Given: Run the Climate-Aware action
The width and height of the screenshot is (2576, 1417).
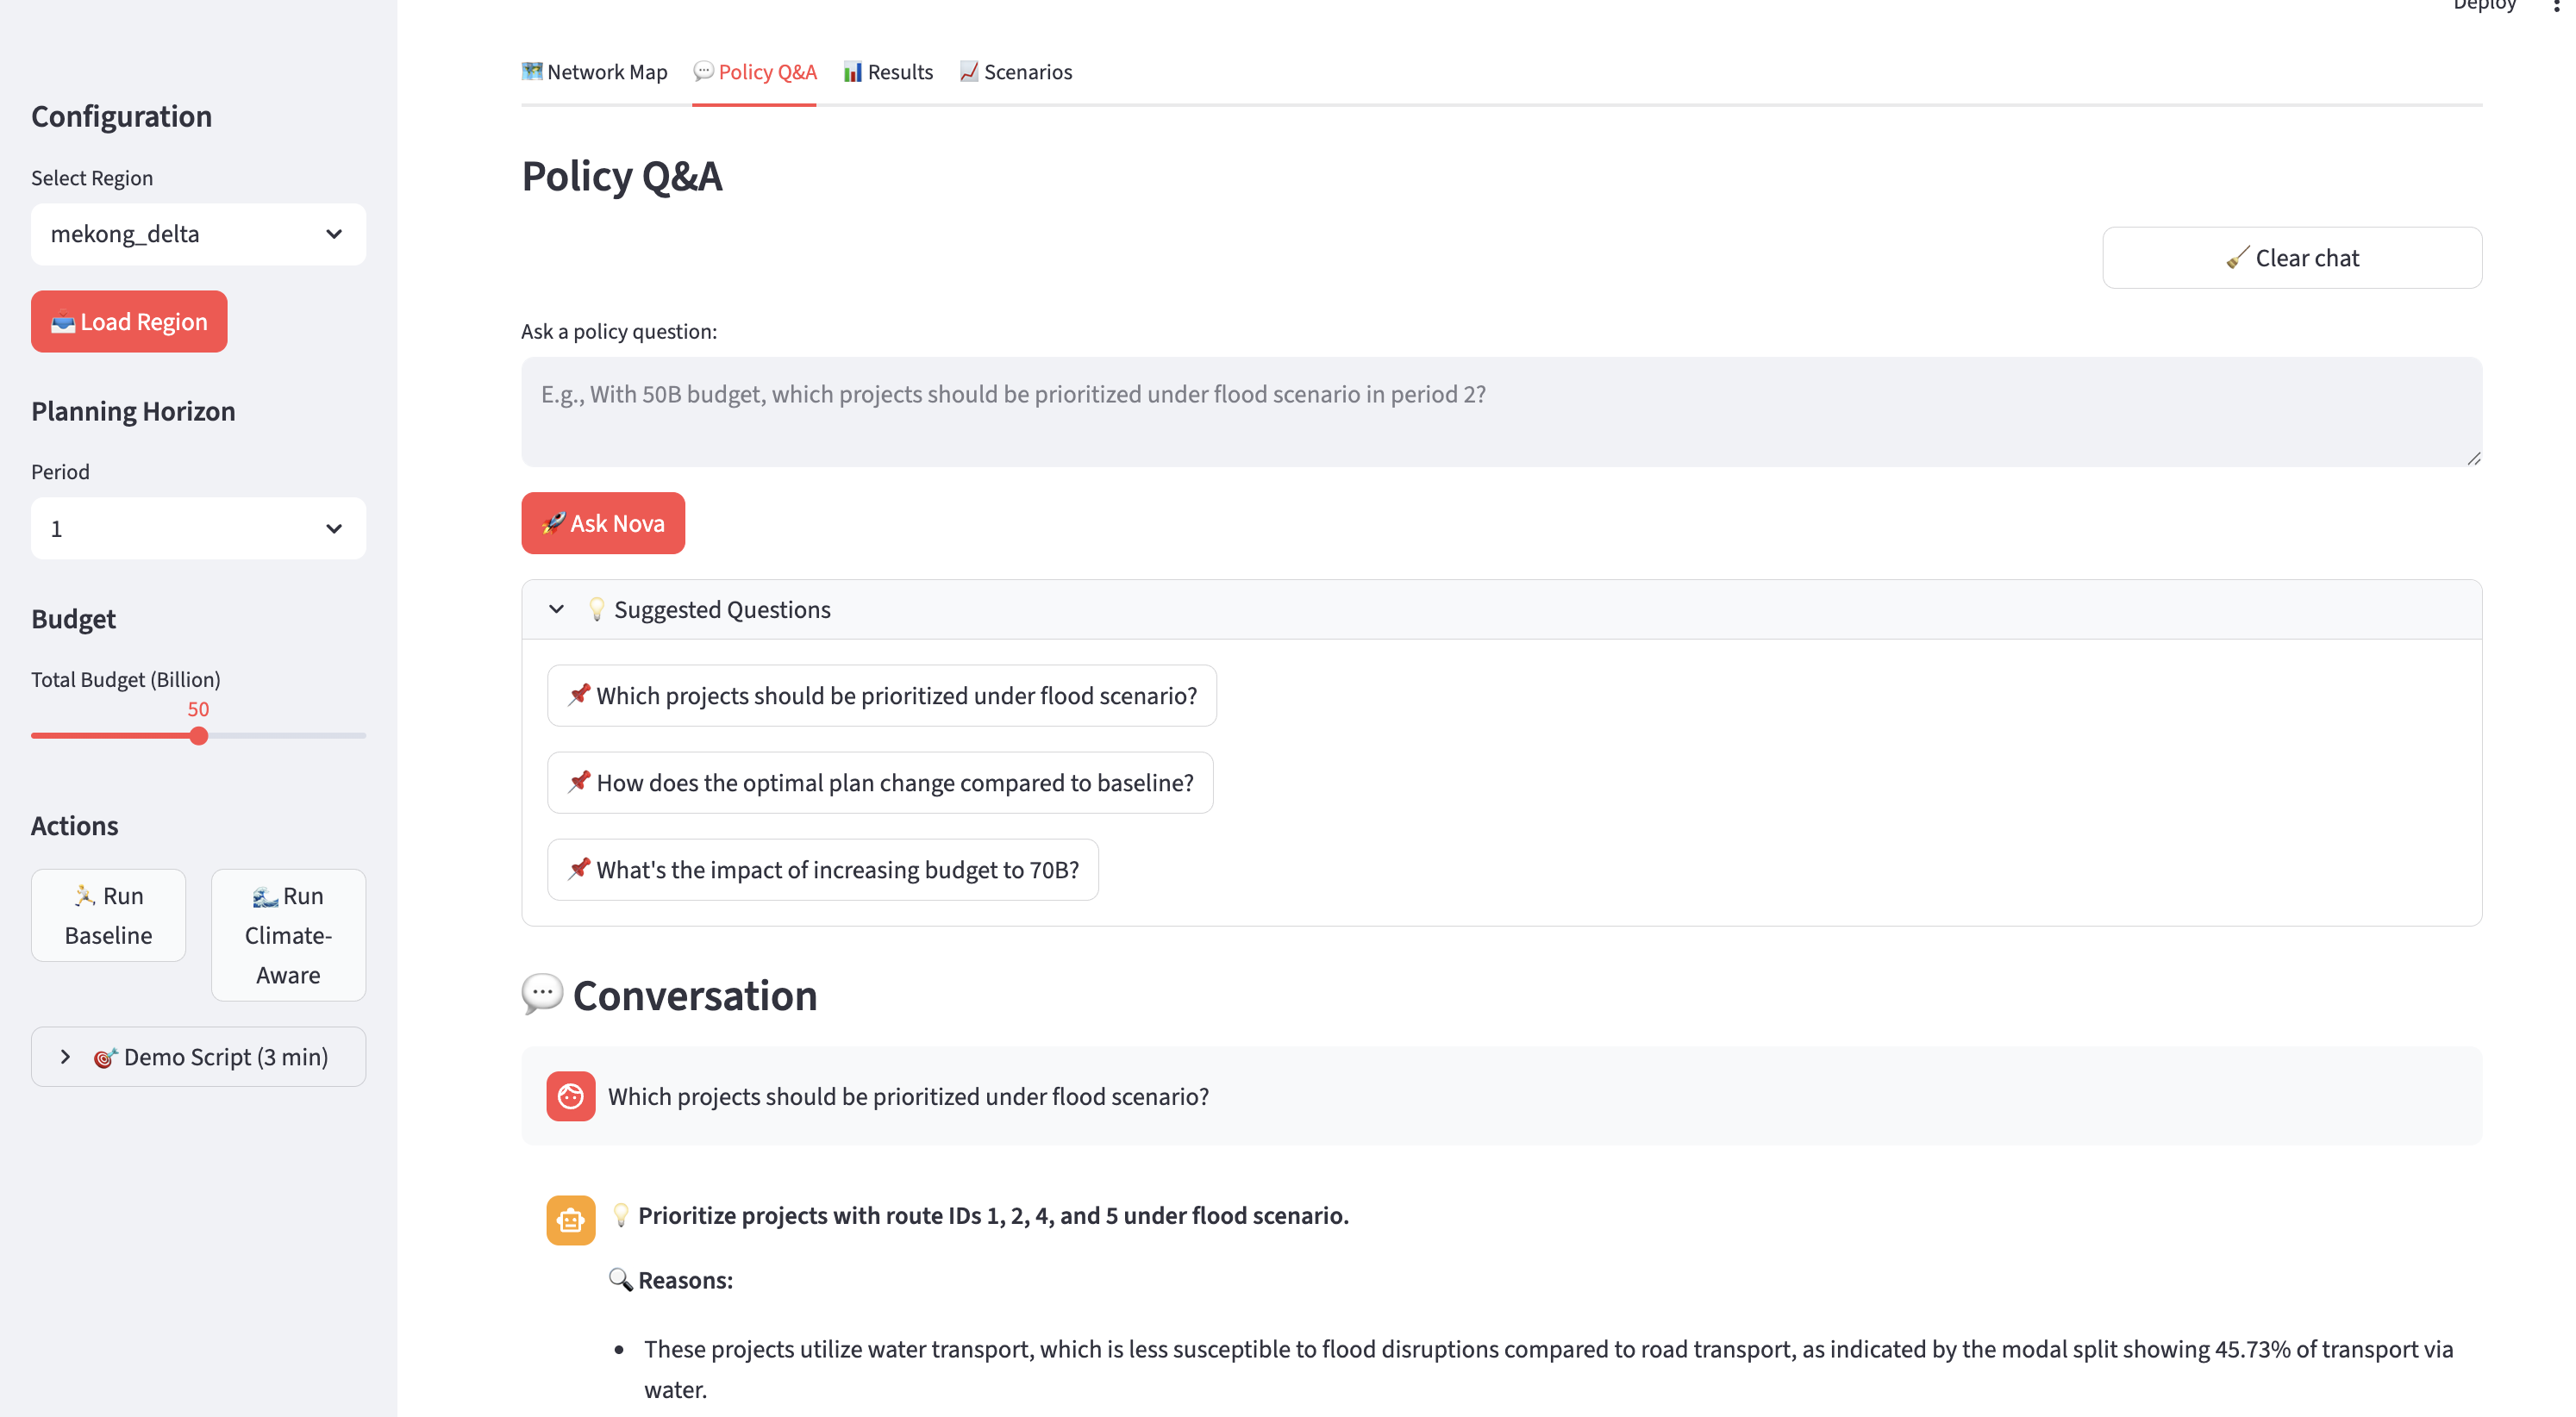Looking at the screenshot, I should pyautogui.click(x=288, y=935).
